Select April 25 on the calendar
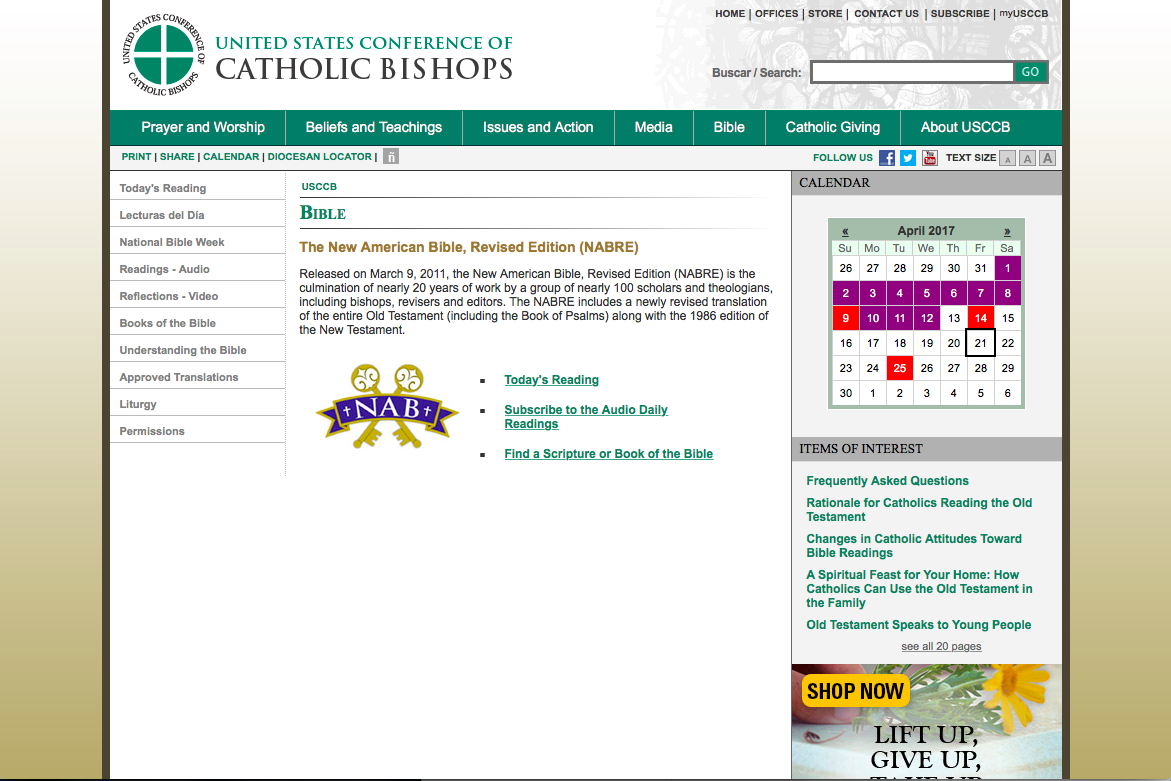The height and width of the screenshot is (781, 1171). tap(900, 368)
